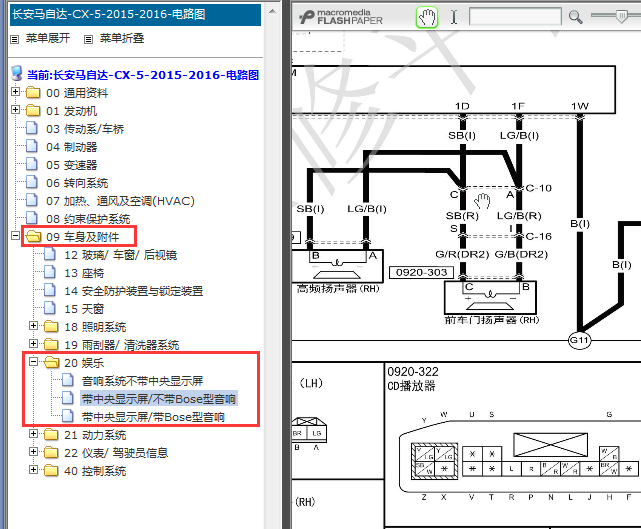Select 带中央显示屏/不带Bose型音响 diagram
This screenshot has width=641, height=529.
tap(159, 399)
